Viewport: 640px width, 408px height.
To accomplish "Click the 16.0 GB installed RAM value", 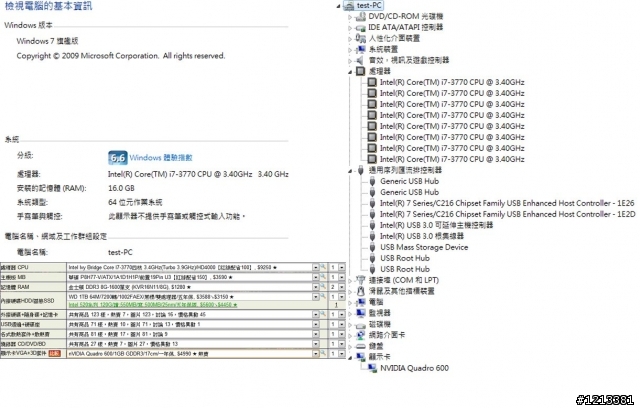I will pyautogui.click(x=121, y=188).
